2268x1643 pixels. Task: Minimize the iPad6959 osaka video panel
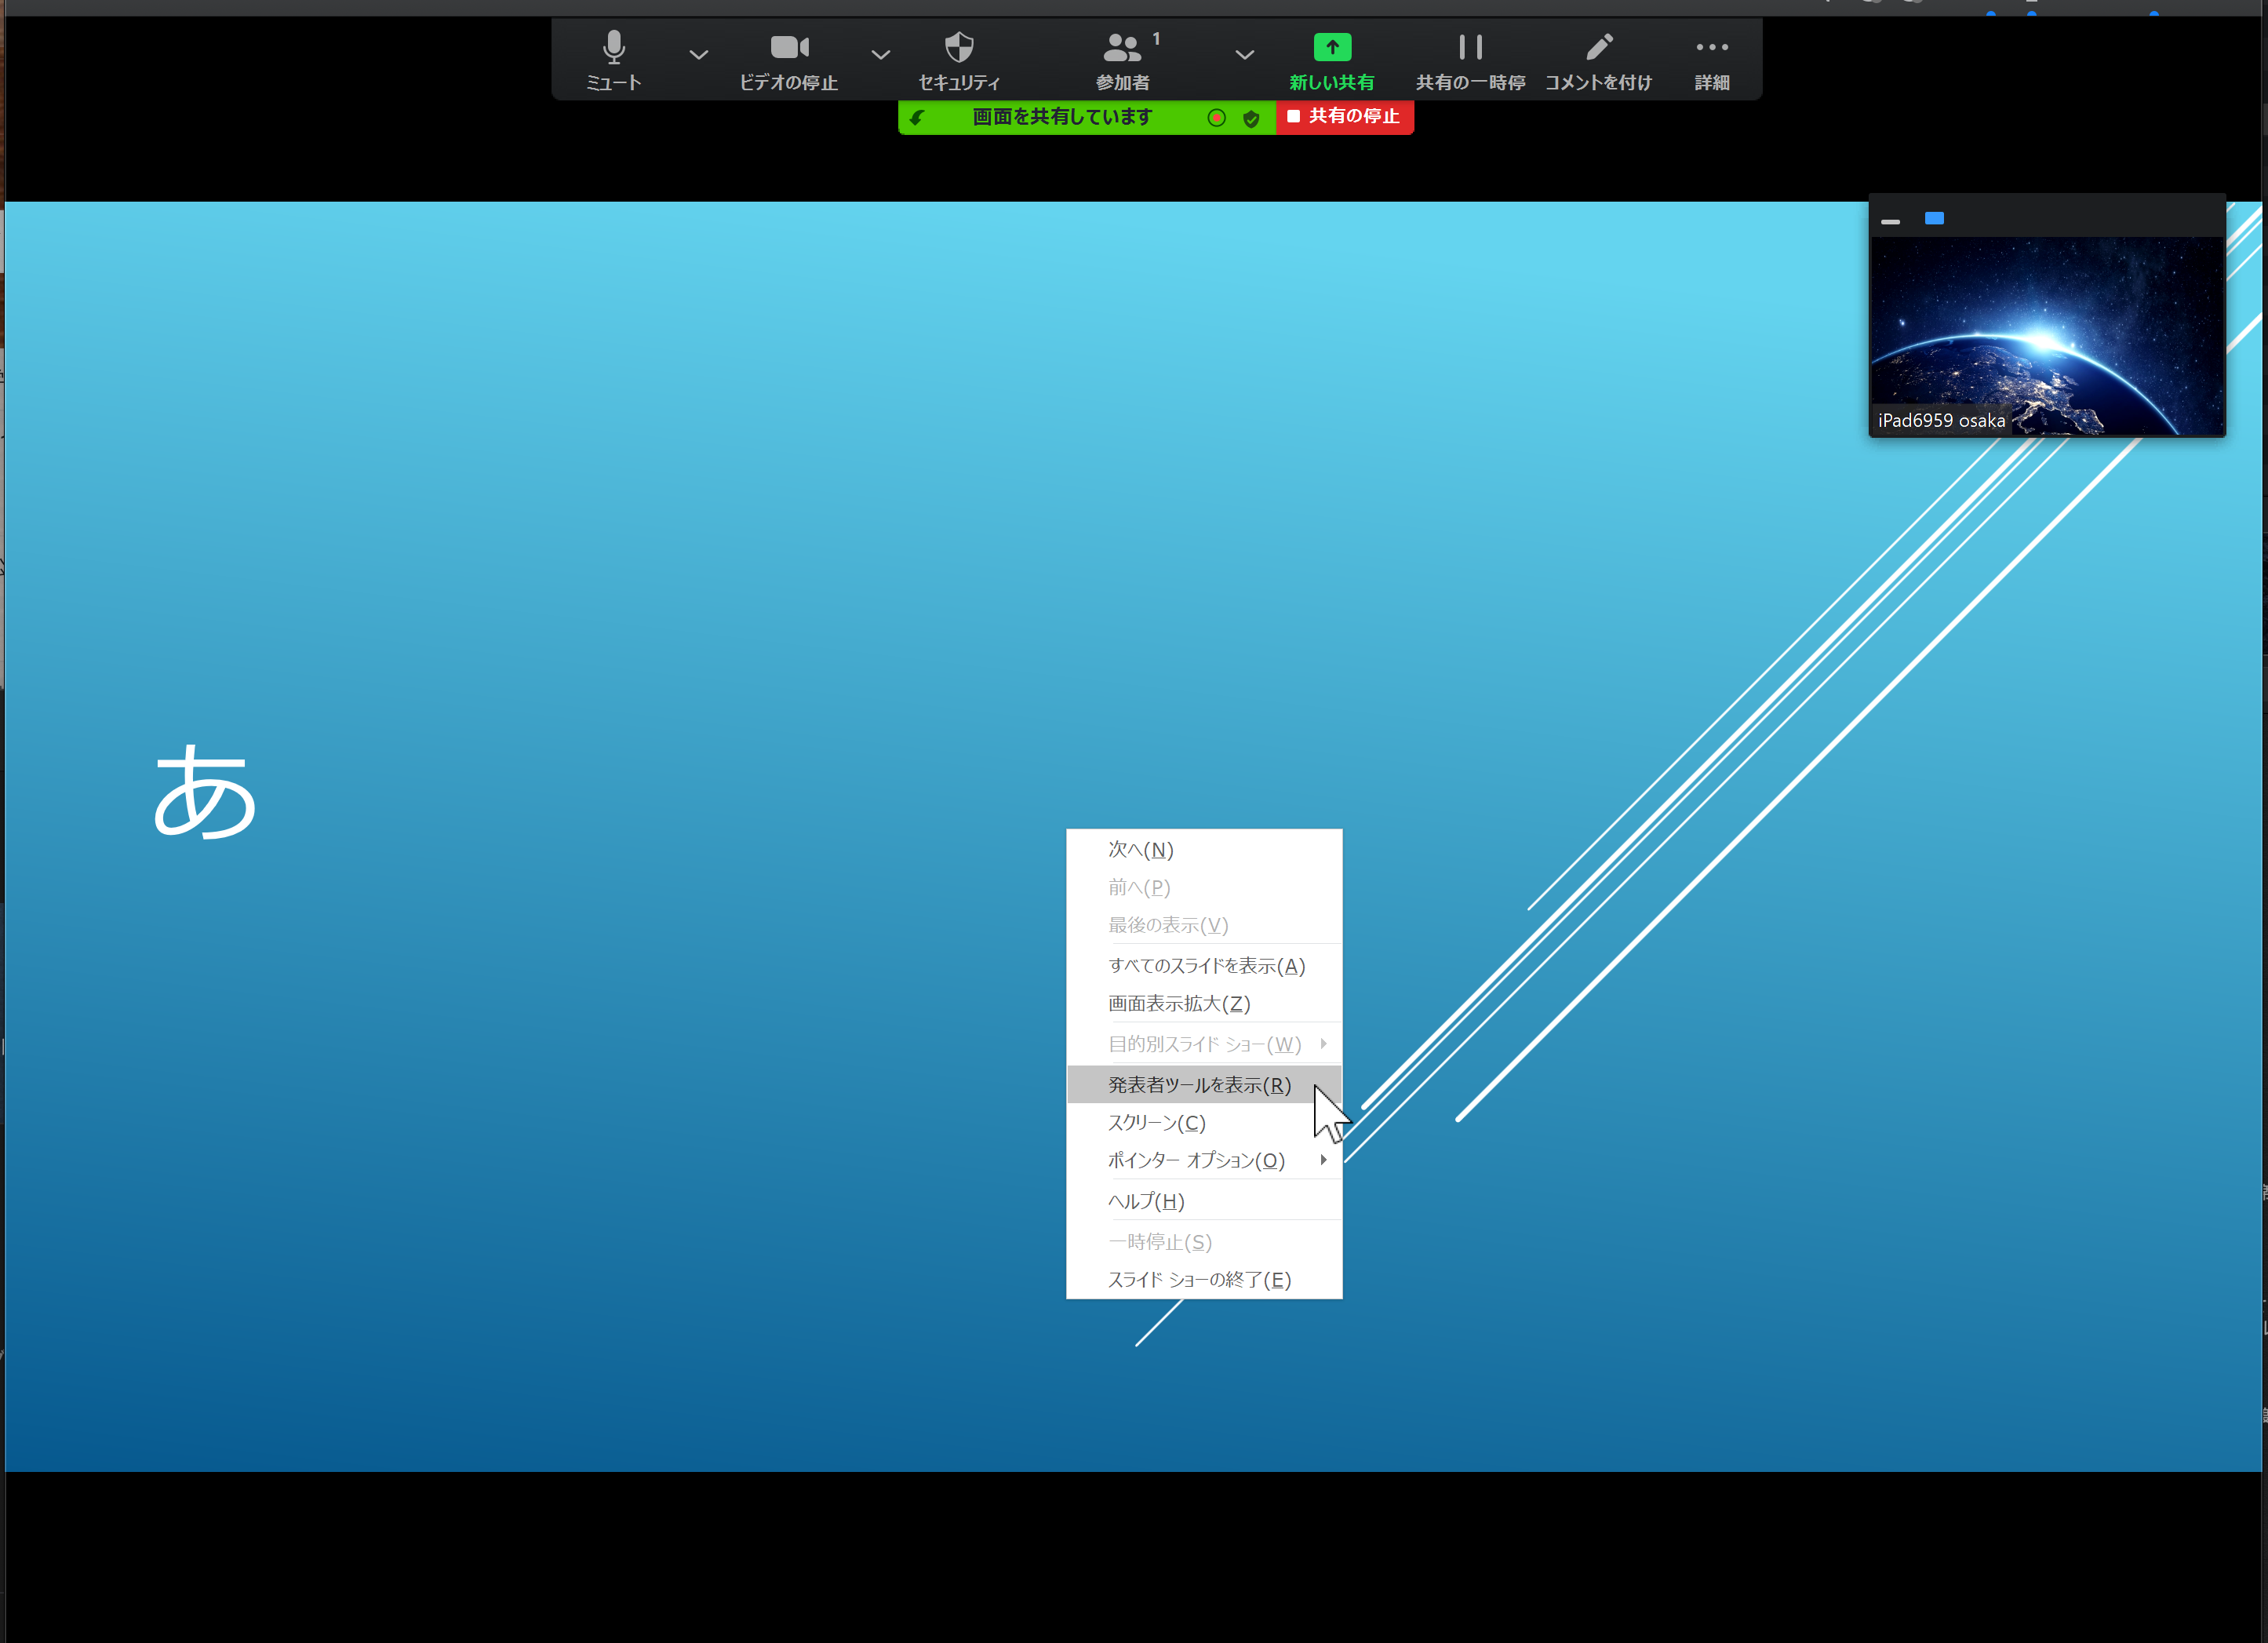click(1890, 221)
